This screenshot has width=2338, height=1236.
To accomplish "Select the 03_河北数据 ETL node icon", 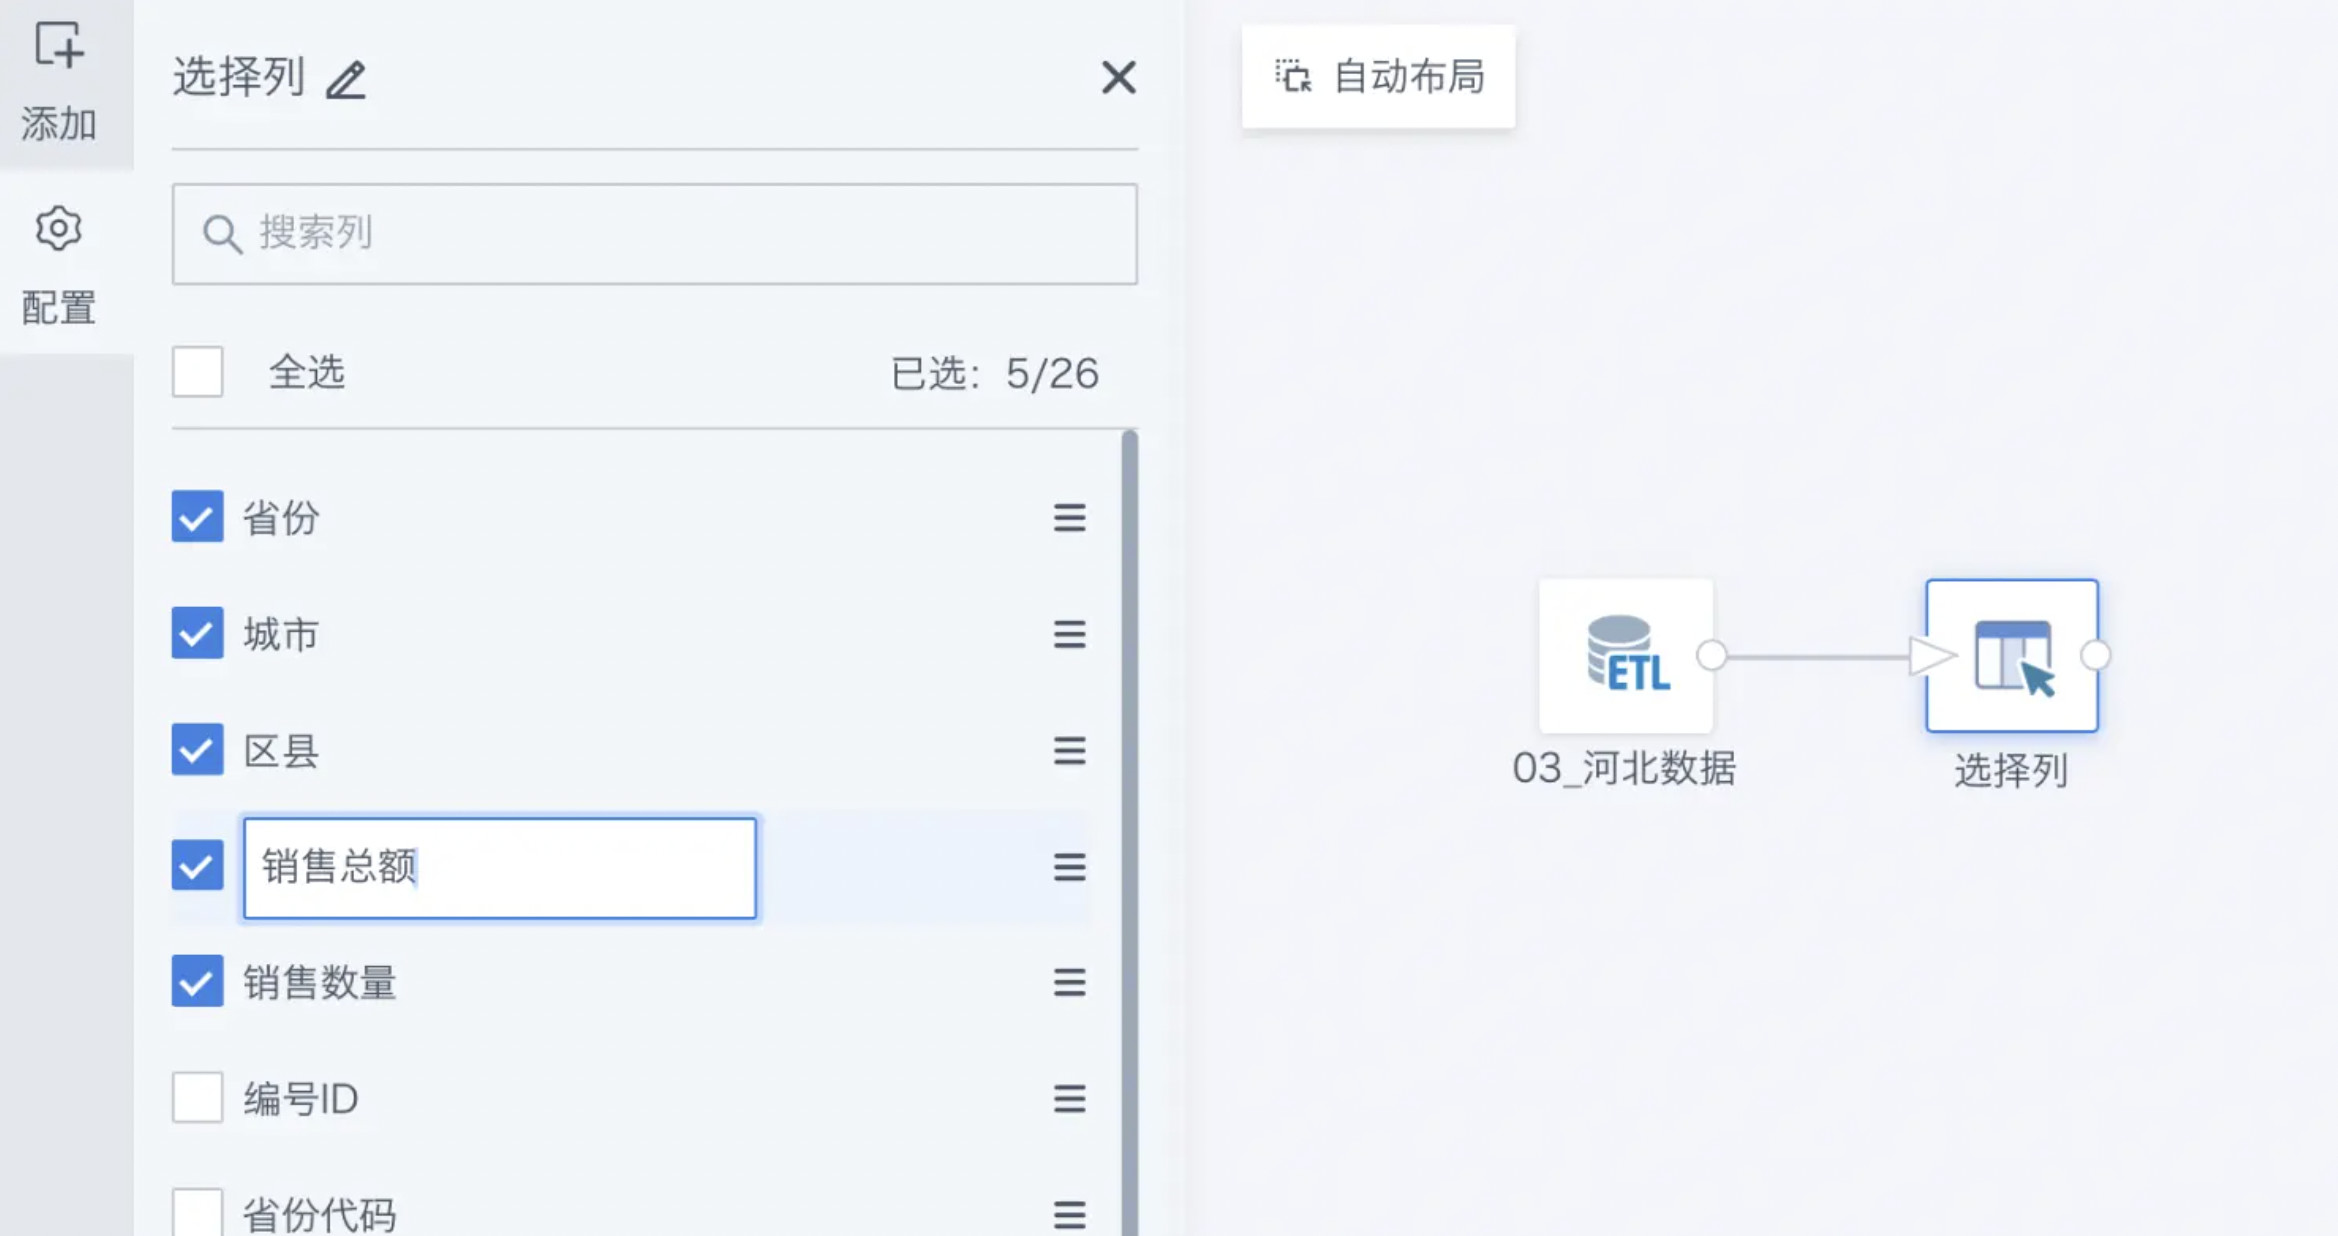I will pos(1626,656).
